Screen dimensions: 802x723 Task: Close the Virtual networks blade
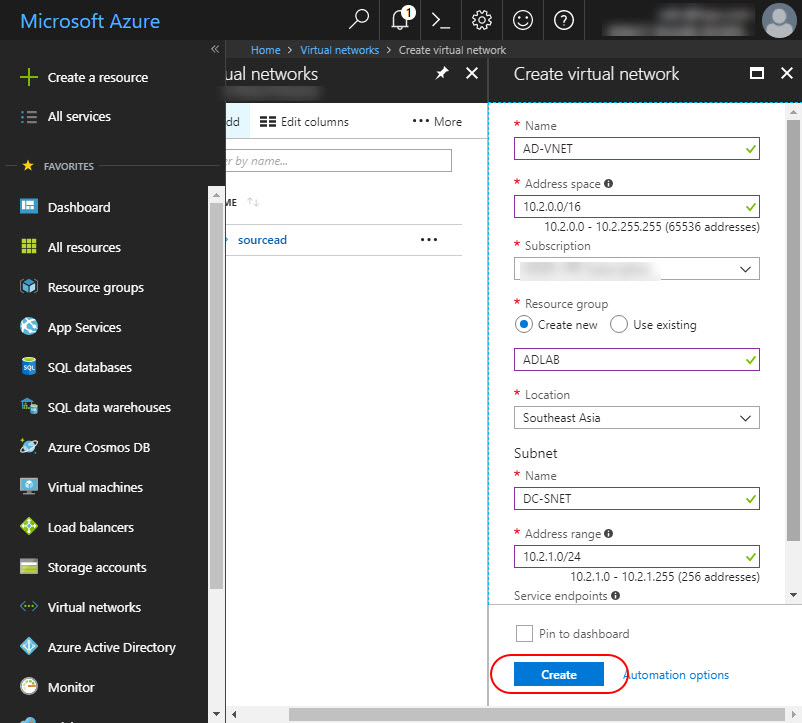pos(472,73)
